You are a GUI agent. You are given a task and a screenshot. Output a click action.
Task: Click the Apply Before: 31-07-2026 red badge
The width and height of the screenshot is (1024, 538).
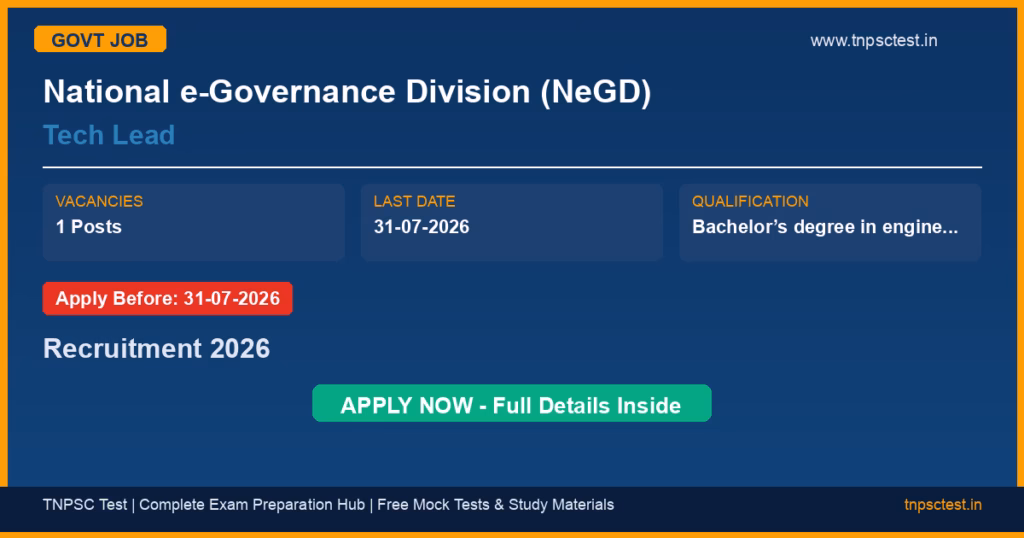[x=168, y=298]
